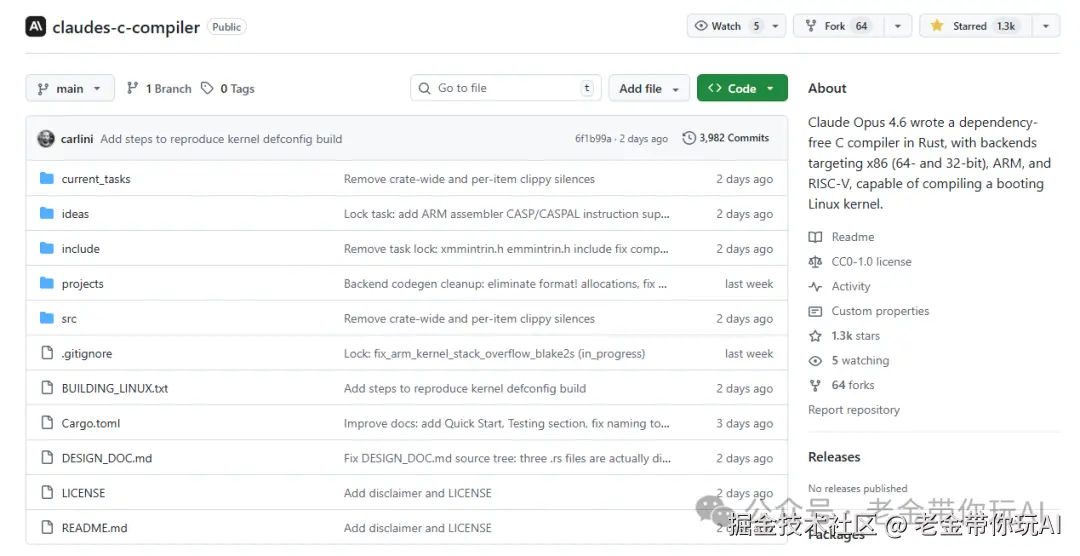Open the BUILDING_LINUX.txt file name

[115, 388]
